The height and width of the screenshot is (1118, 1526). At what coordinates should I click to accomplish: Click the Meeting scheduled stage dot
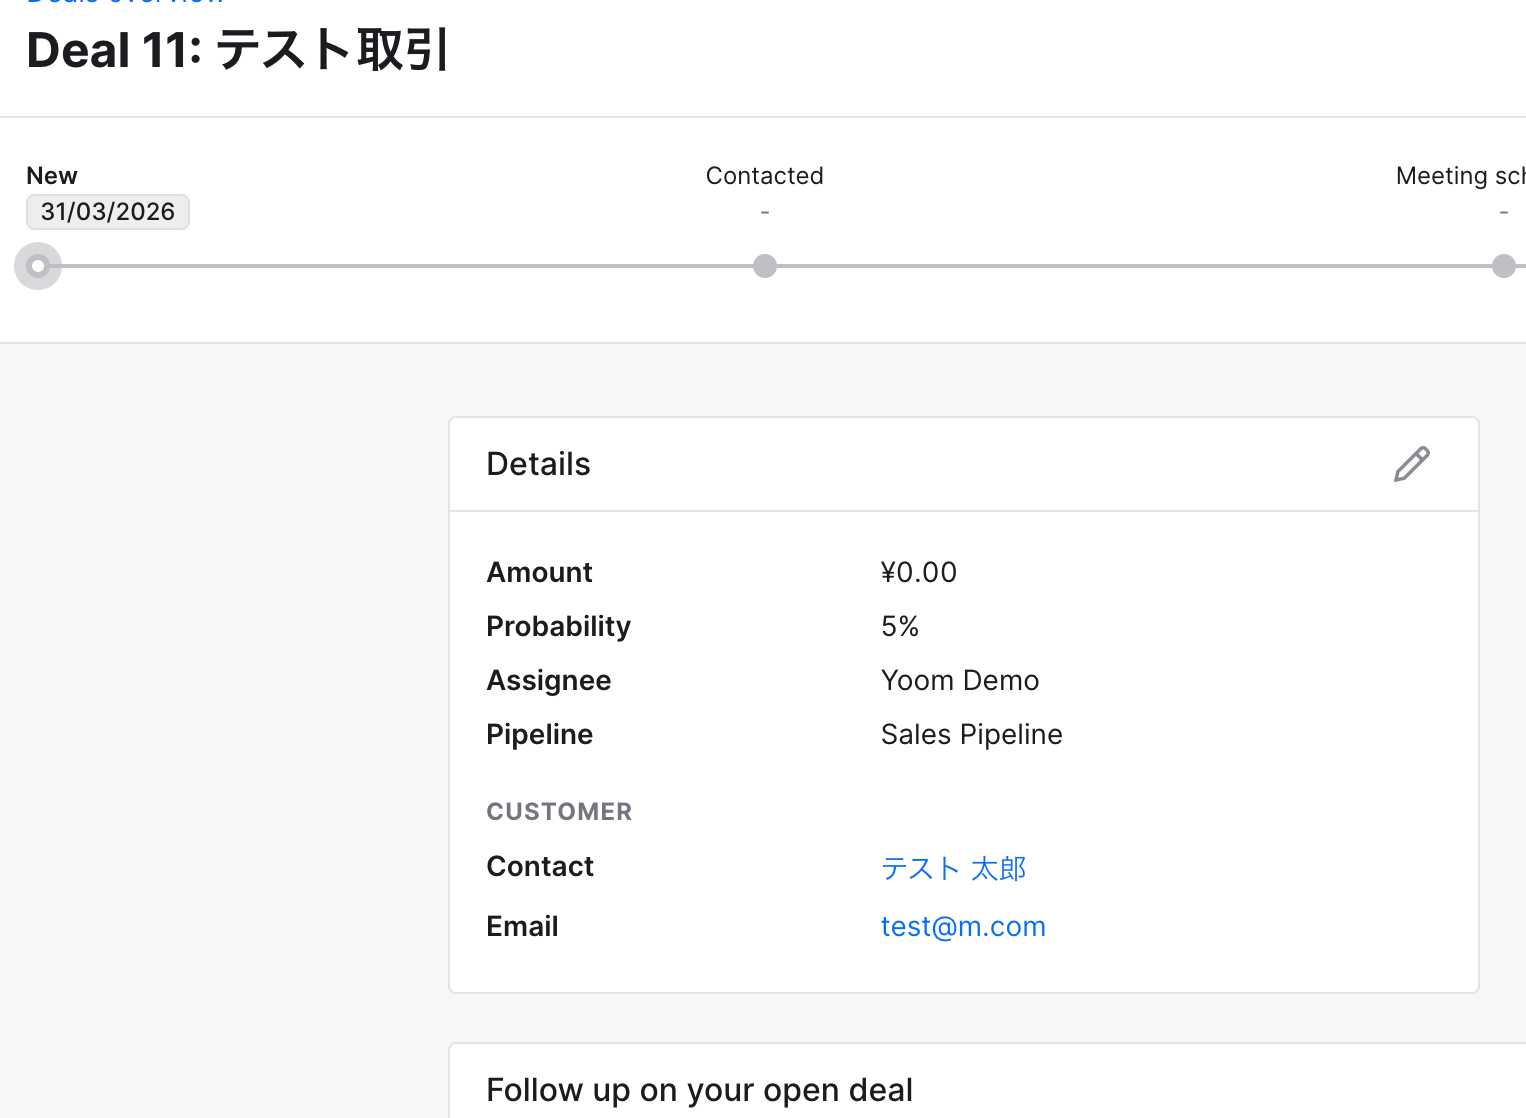click(x=1503, y=266)
